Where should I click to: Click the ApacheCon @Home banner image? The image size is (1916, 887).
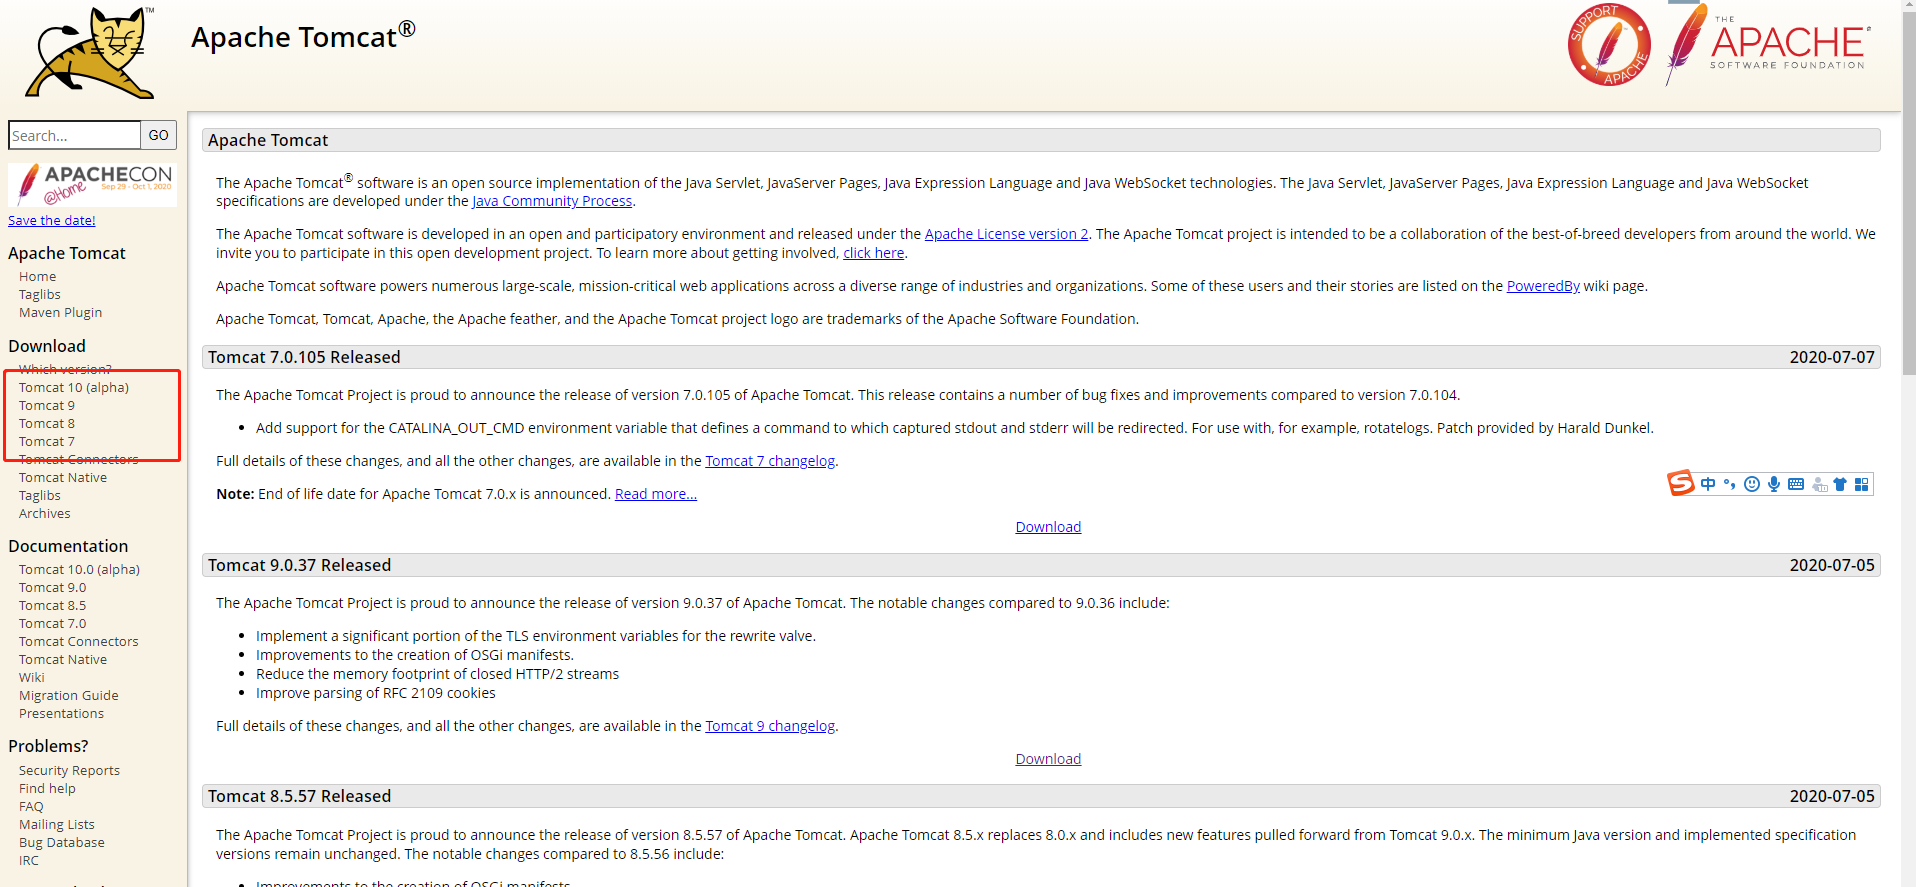point(92,185)
